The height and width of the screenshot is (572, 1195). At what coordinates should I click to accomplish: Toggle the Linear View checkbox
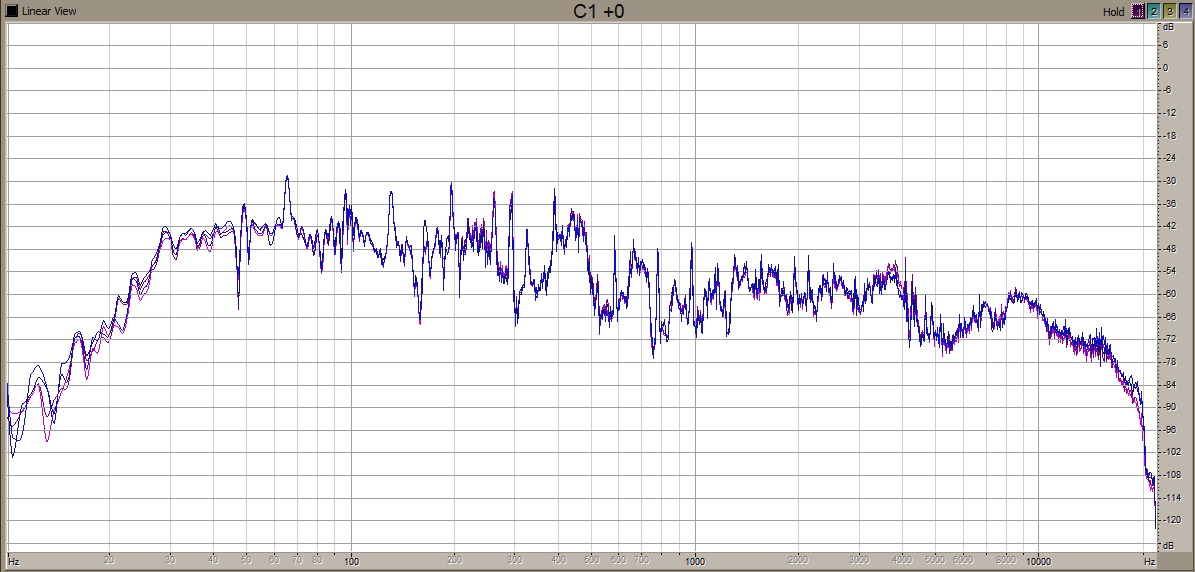[x=11, y=11]
